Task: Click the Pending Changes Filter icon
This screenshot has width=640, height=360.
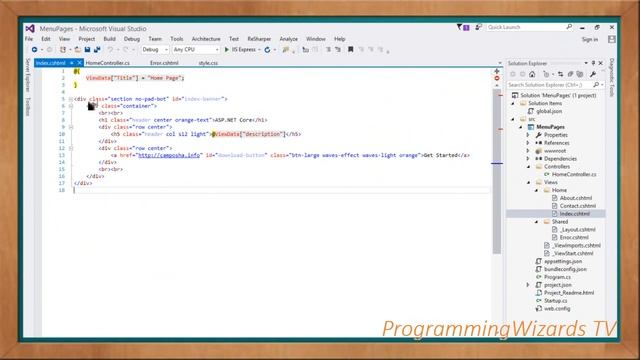Action: [x=546, y=74]
